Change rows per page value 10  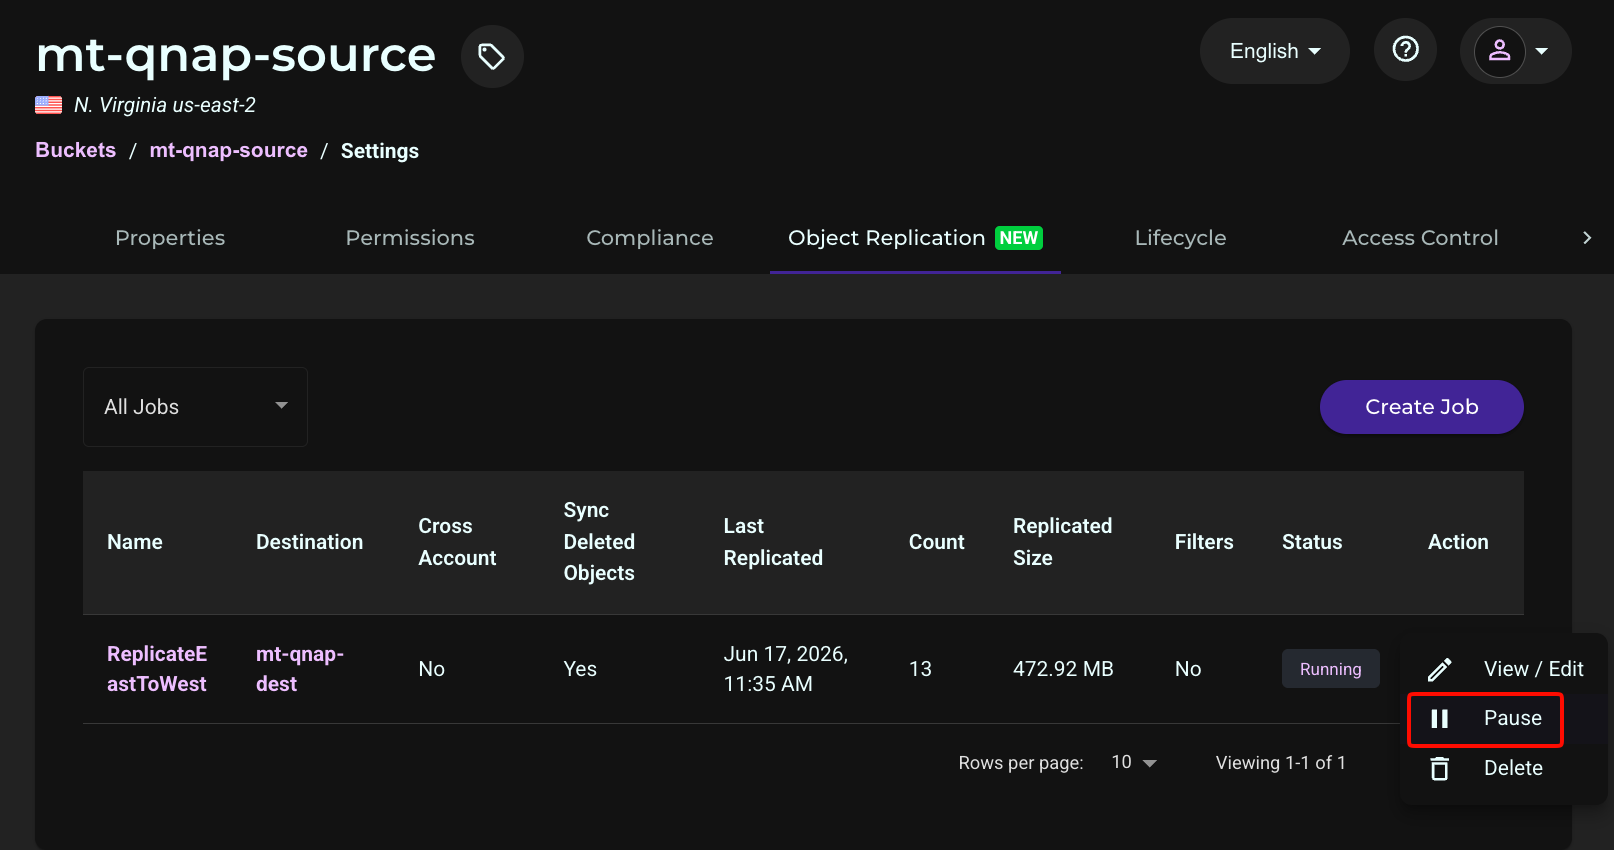[1134, 762]
